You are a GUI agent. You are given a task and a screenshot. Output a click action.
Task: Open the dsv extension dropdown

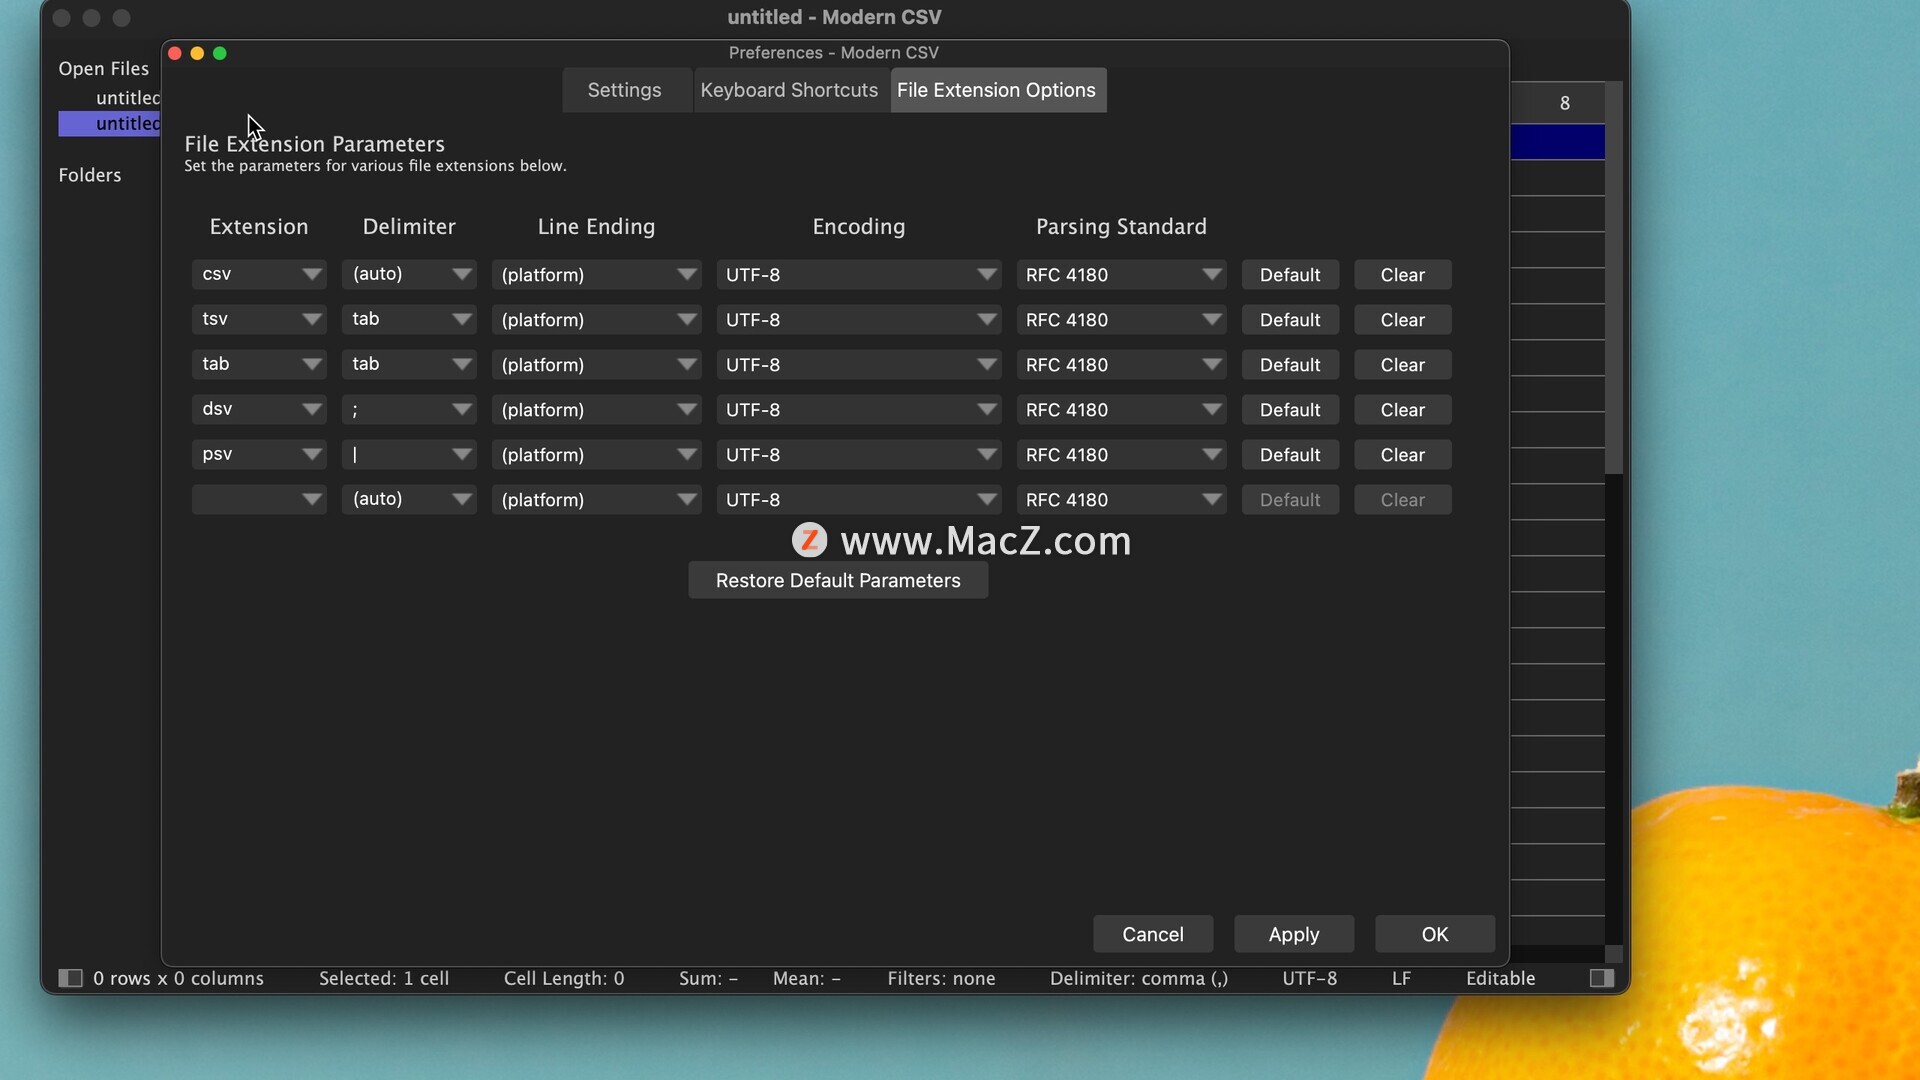tap(259, 409)
